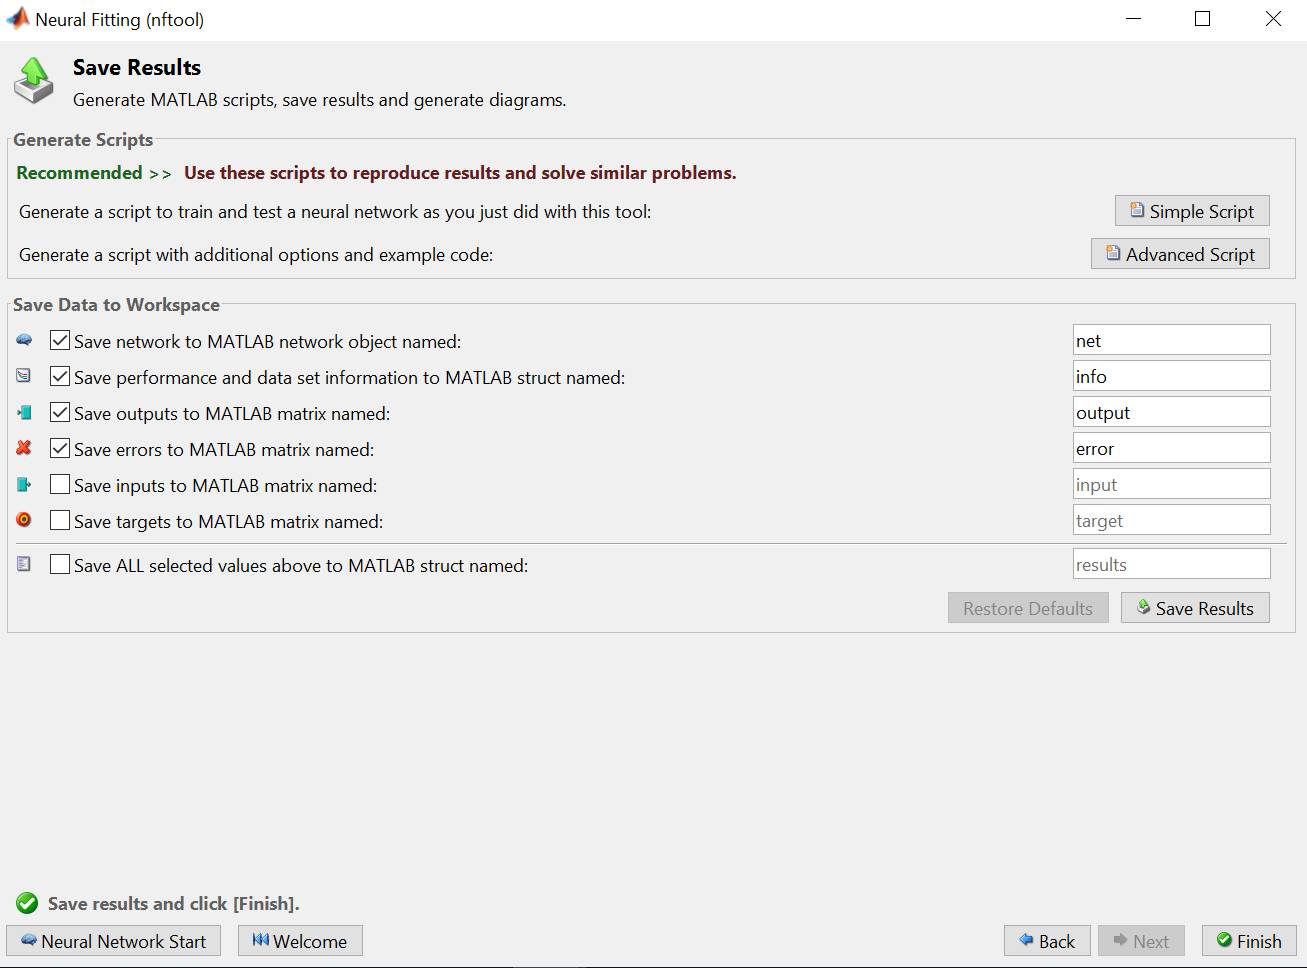
Task: Uncheck Save network to MATLAB network object
Action: coord(60,341)
